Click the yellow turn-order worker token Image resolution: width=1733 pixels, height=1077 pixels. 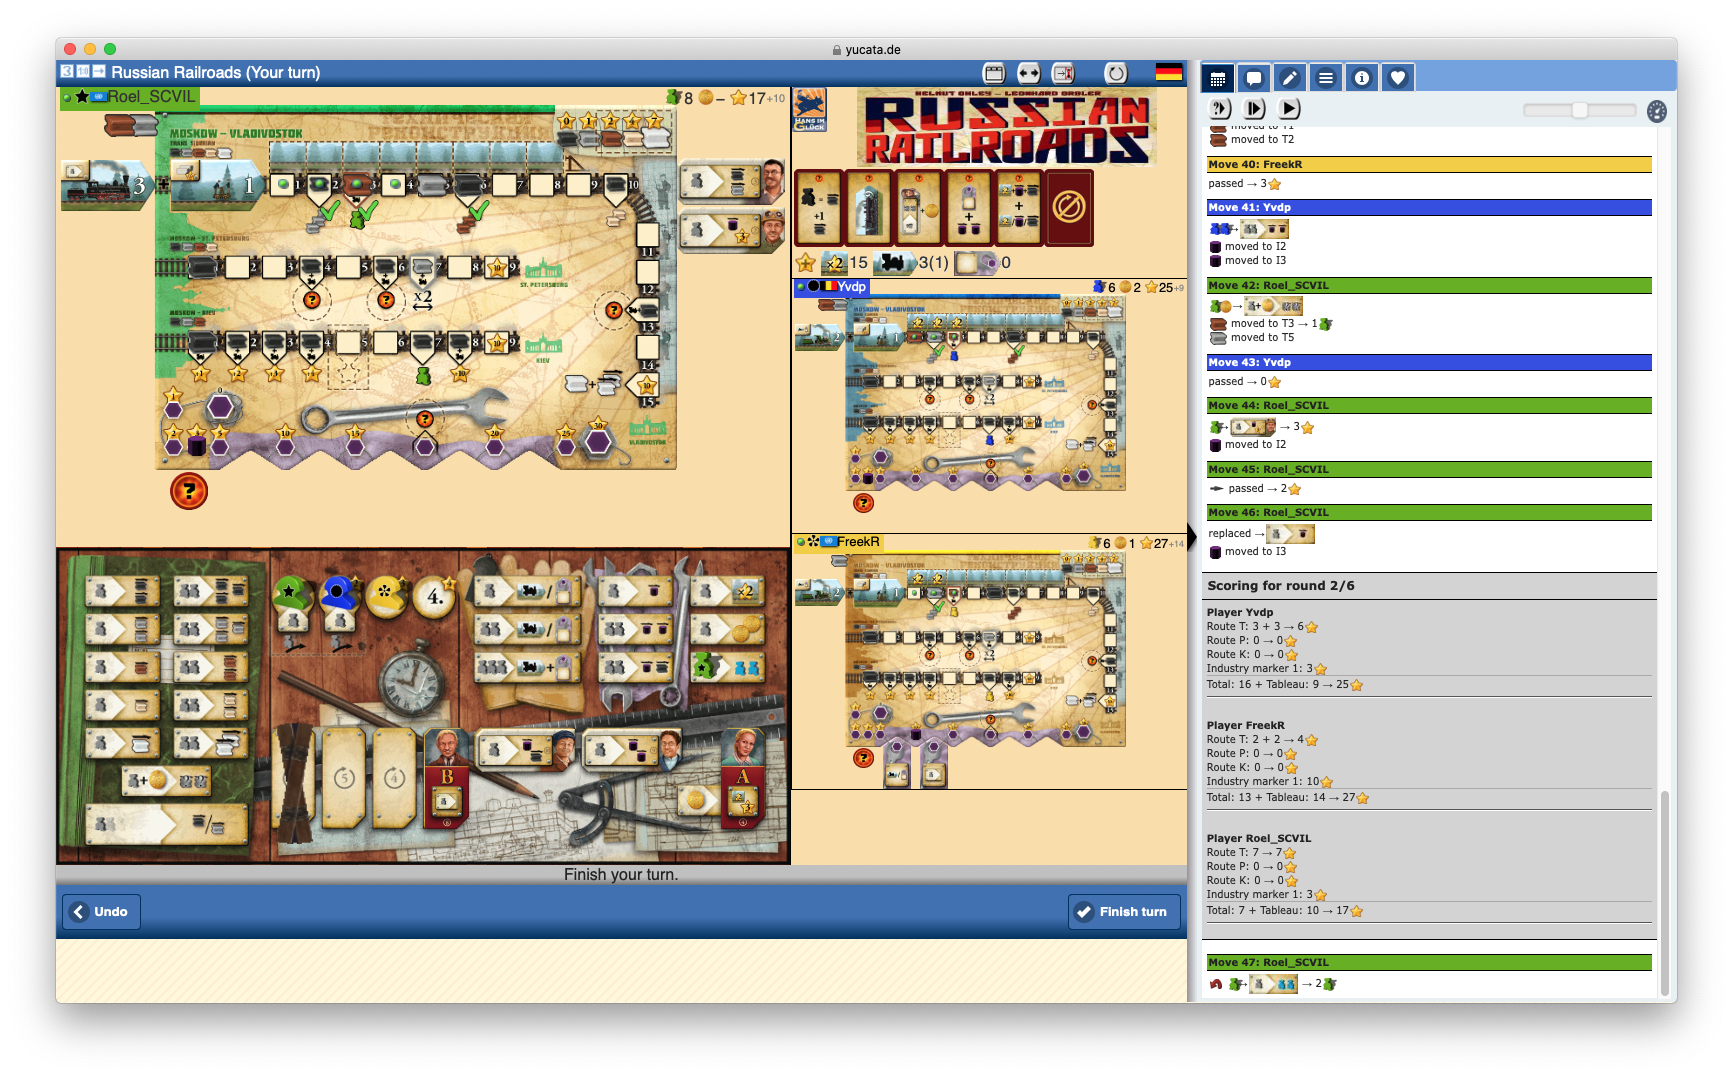(x=386, y=597)
